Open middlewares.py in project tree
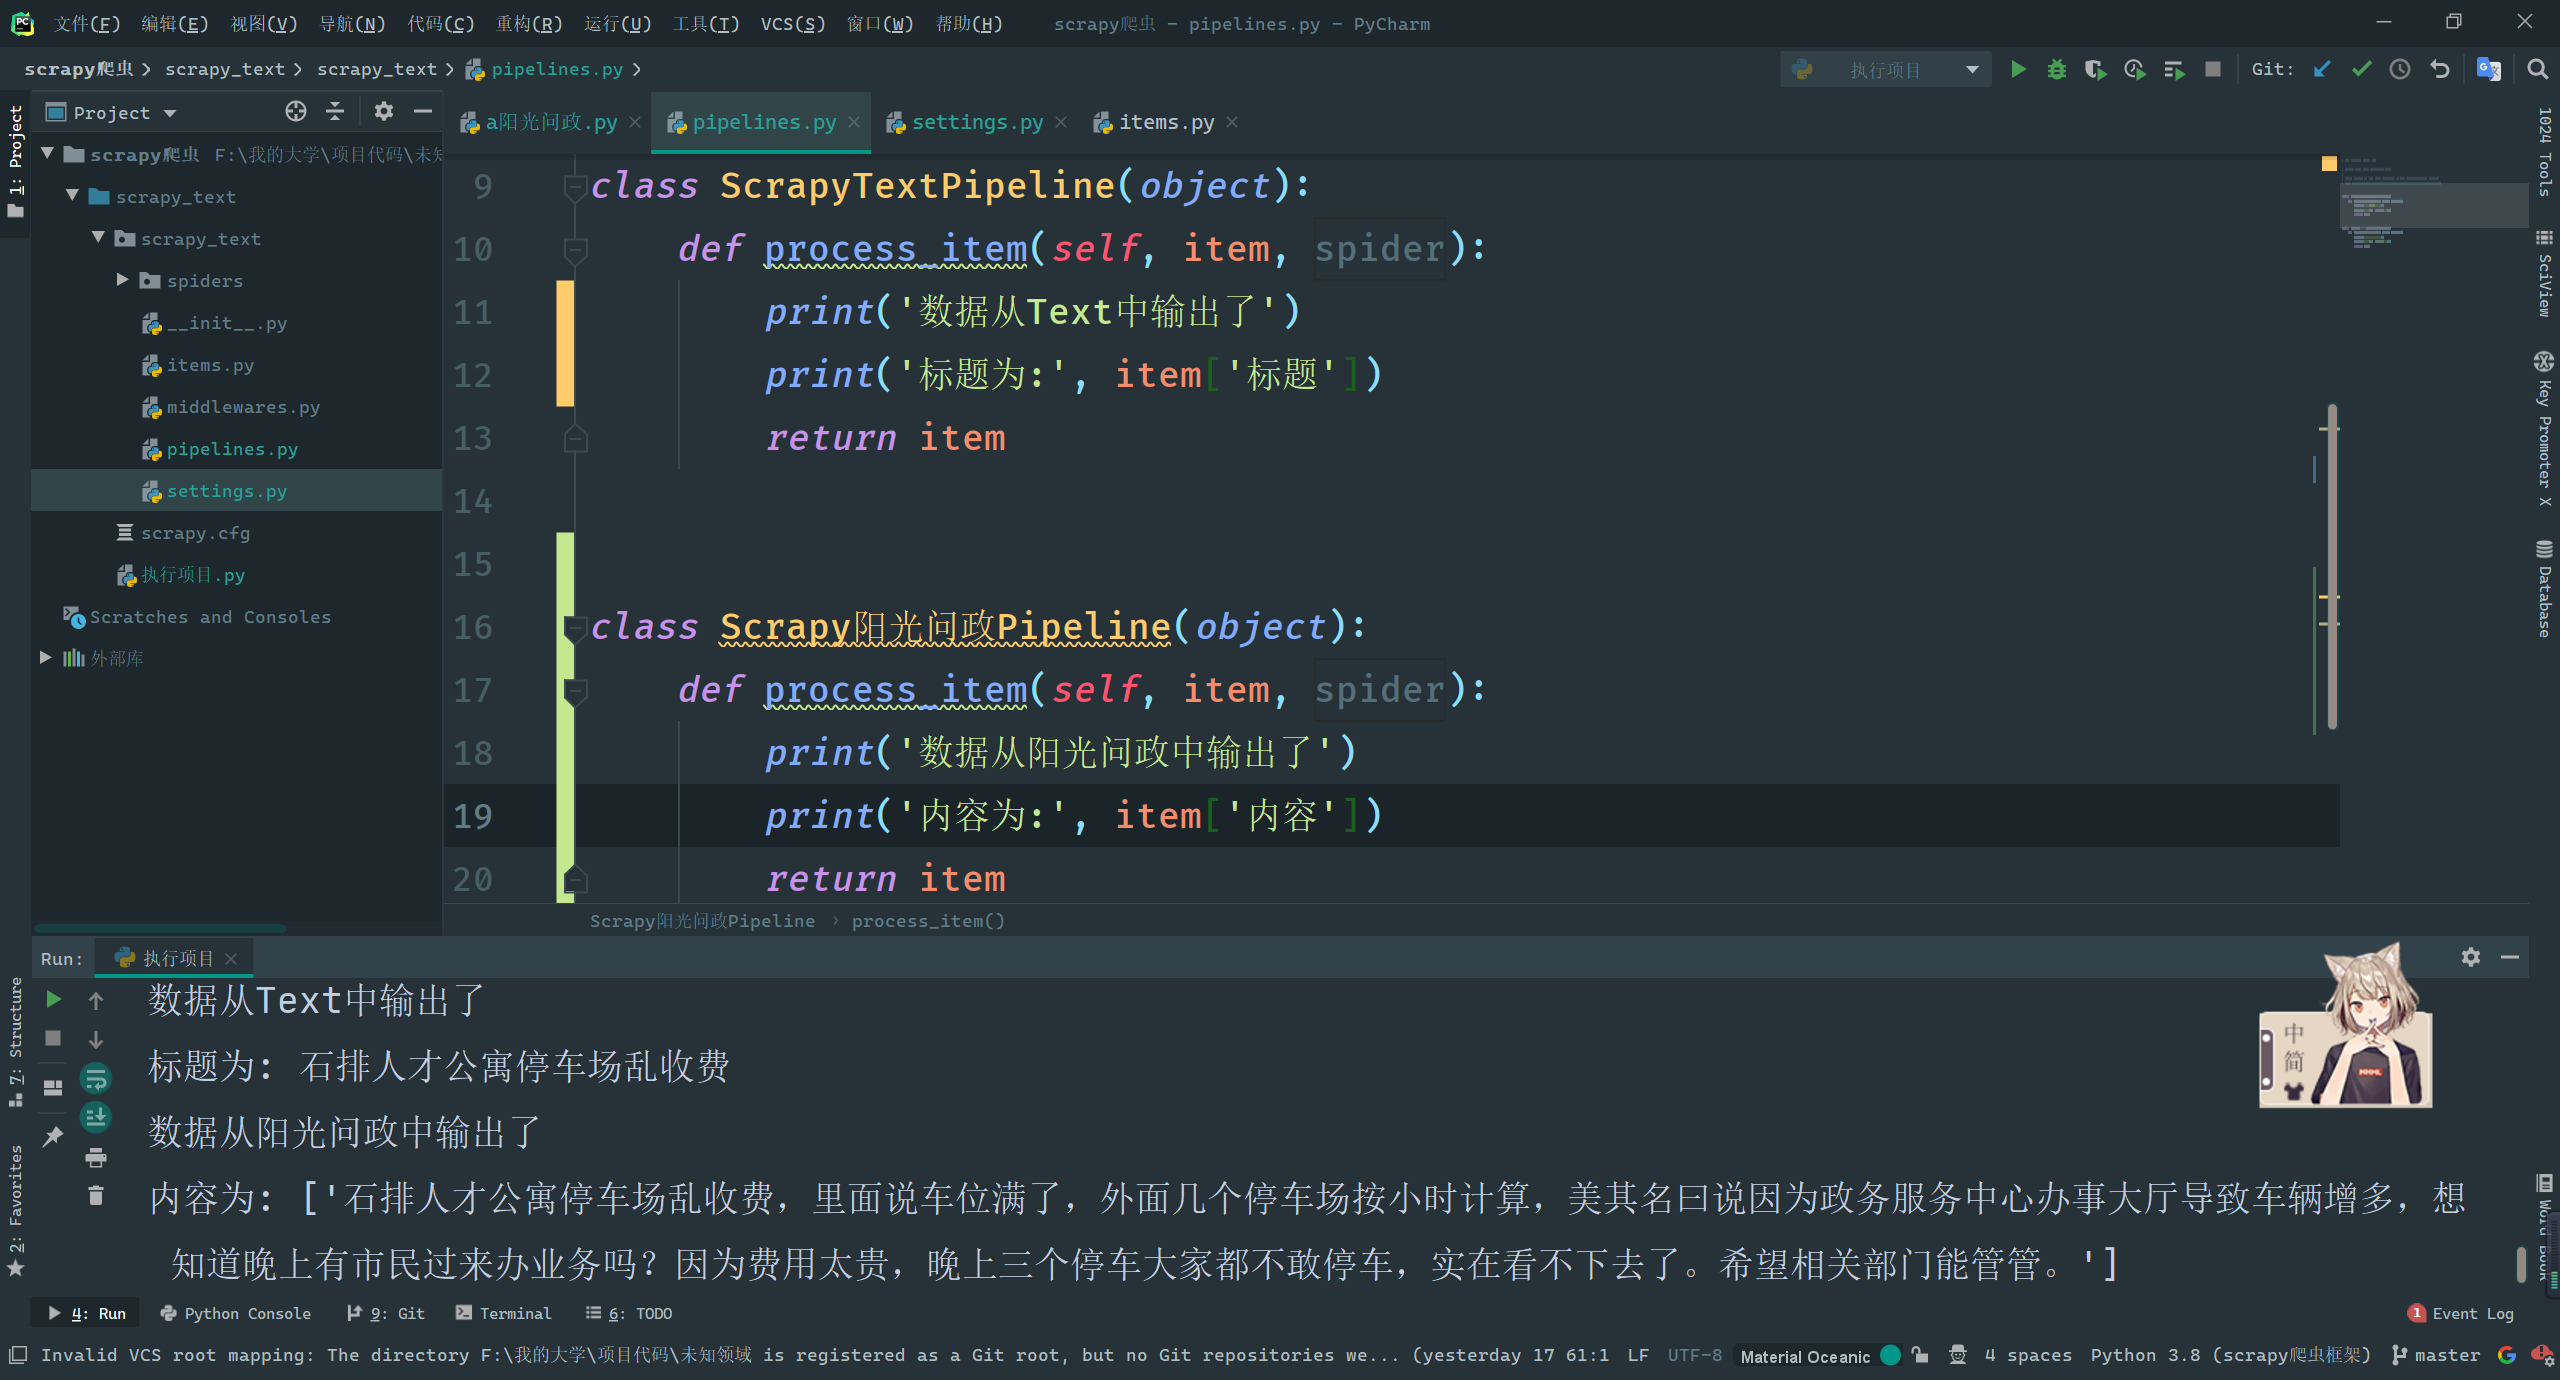The width and height of the screenshot is (2560, 1380). [242, 407]
